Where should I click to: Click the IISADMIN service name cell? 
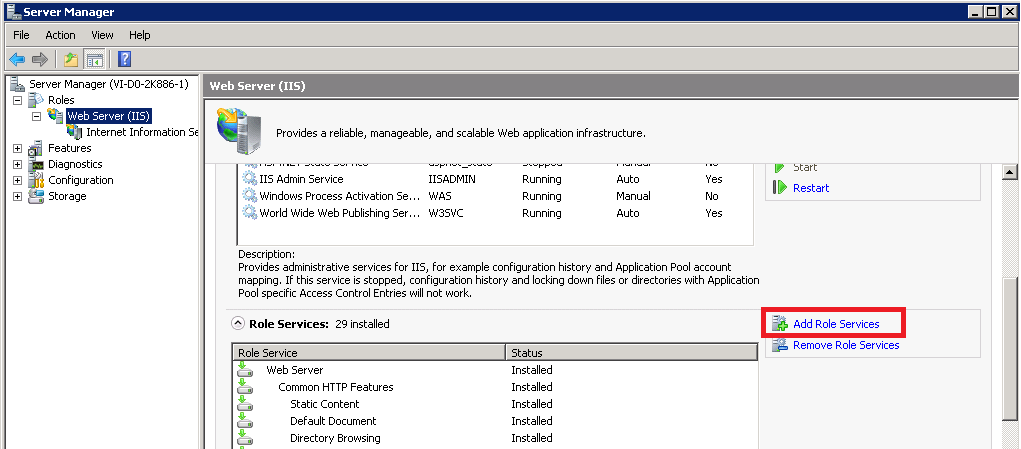click(451, 179)
